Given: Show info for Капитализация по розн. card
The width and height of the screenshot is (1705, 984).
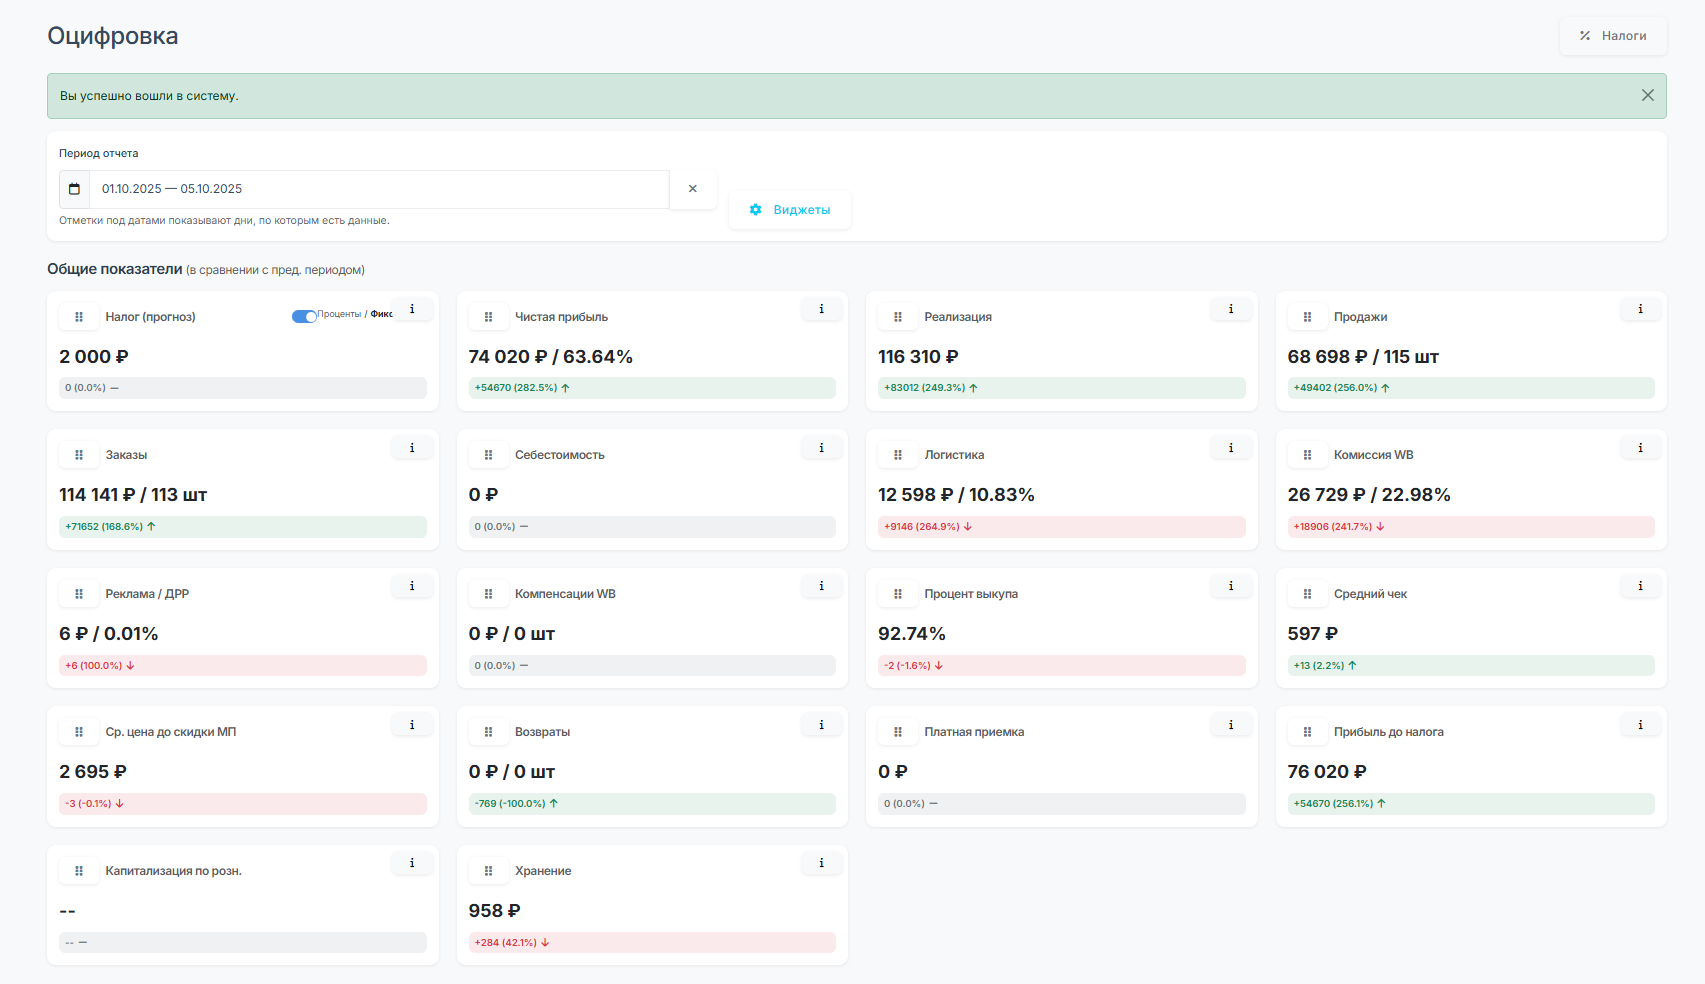Looking at the screenshot, I should [411, 863].
